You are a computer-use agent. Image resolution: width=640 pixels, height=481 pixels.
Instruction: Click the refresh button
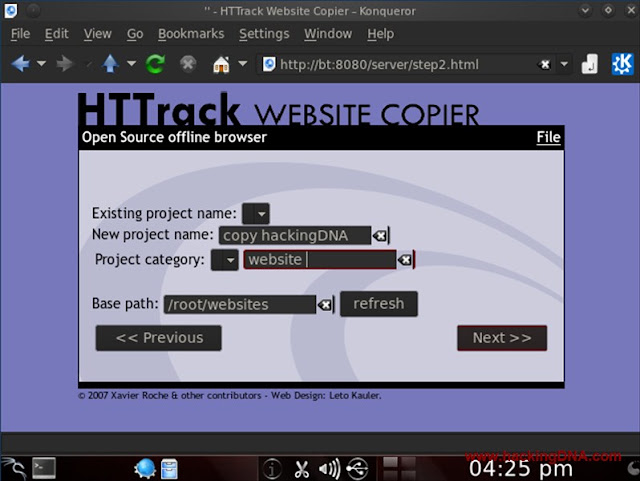point(379,304)
